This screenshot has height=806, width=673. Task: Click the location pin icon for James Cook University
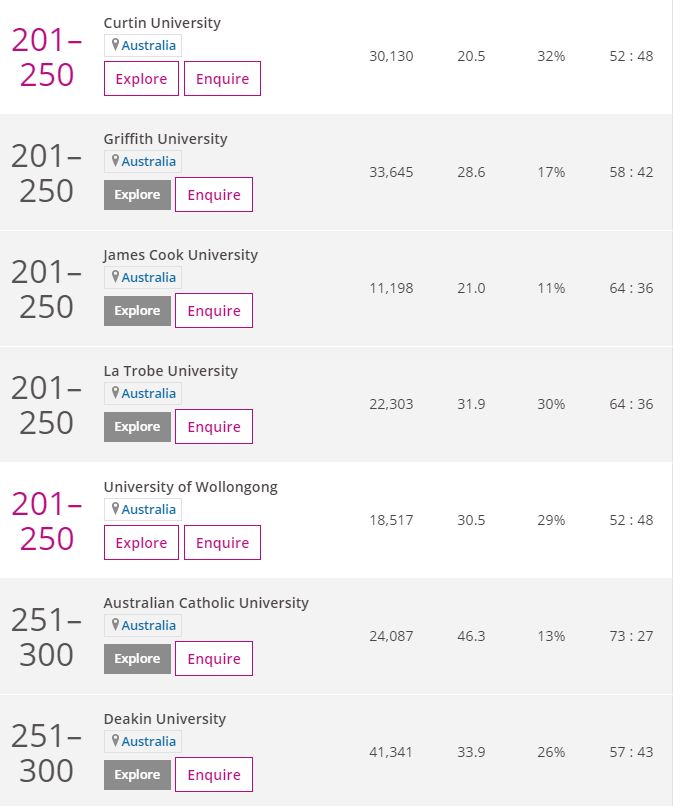click(115, 277)
